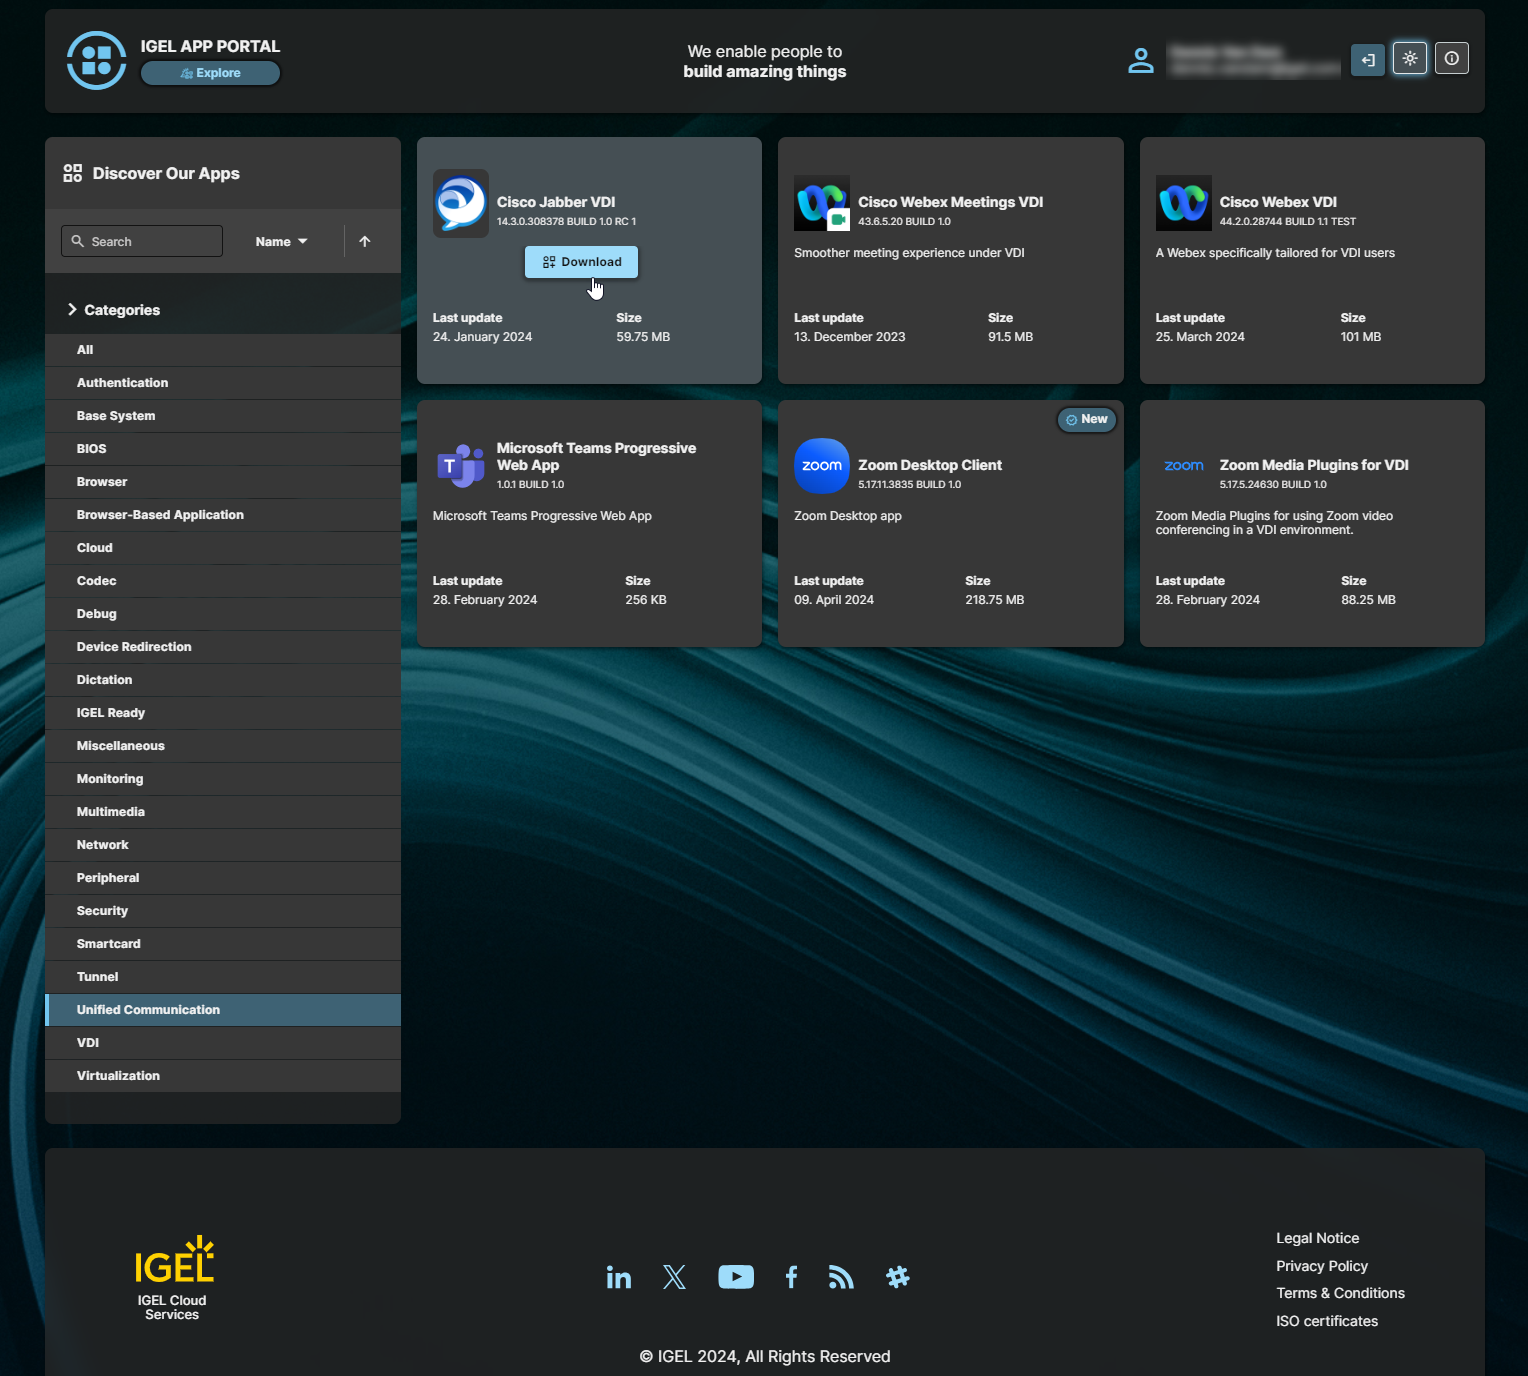Open the info icon in header
Viewport: 1528px width, 1376px height.
pos(1451,59)
